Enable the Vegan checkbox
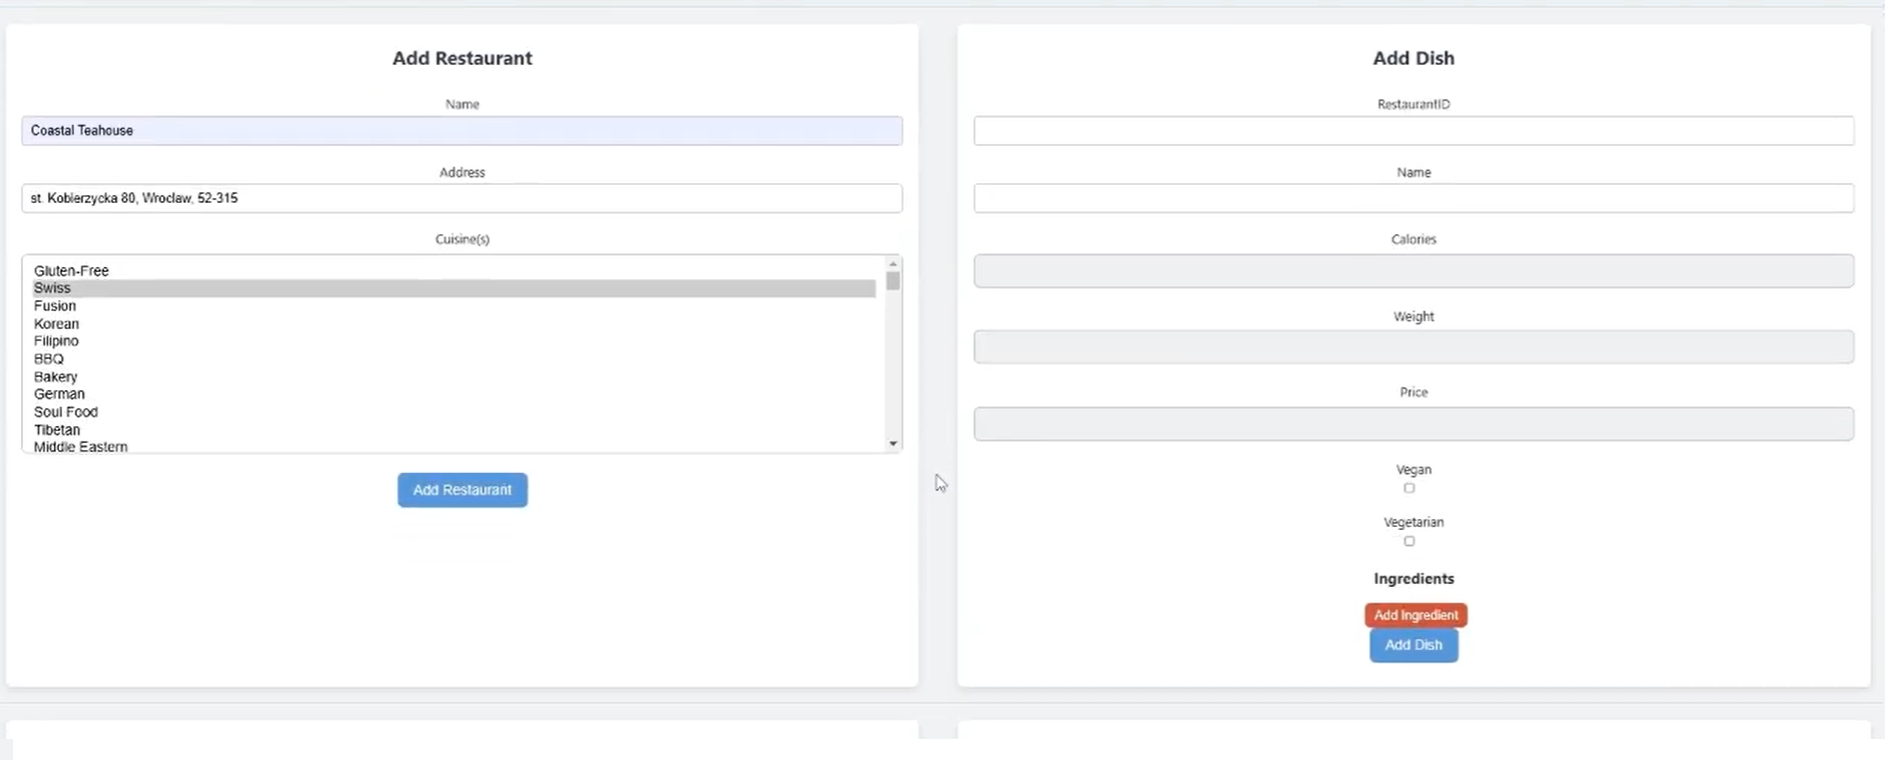The height and width of the screenshot is (760, 1885). click(1409, 488)
